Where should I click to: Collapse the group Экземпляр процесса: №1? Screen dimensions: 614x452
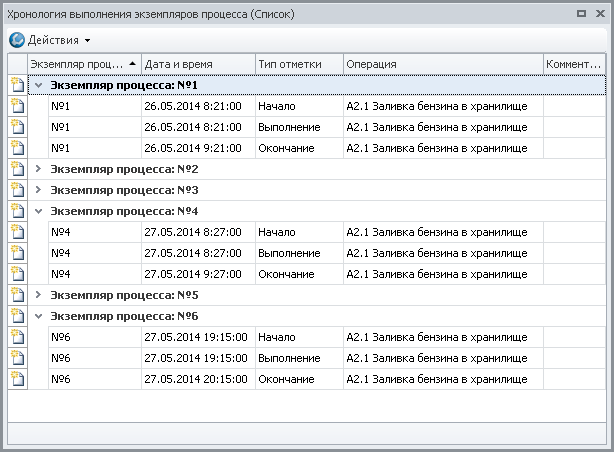point(39,85)
